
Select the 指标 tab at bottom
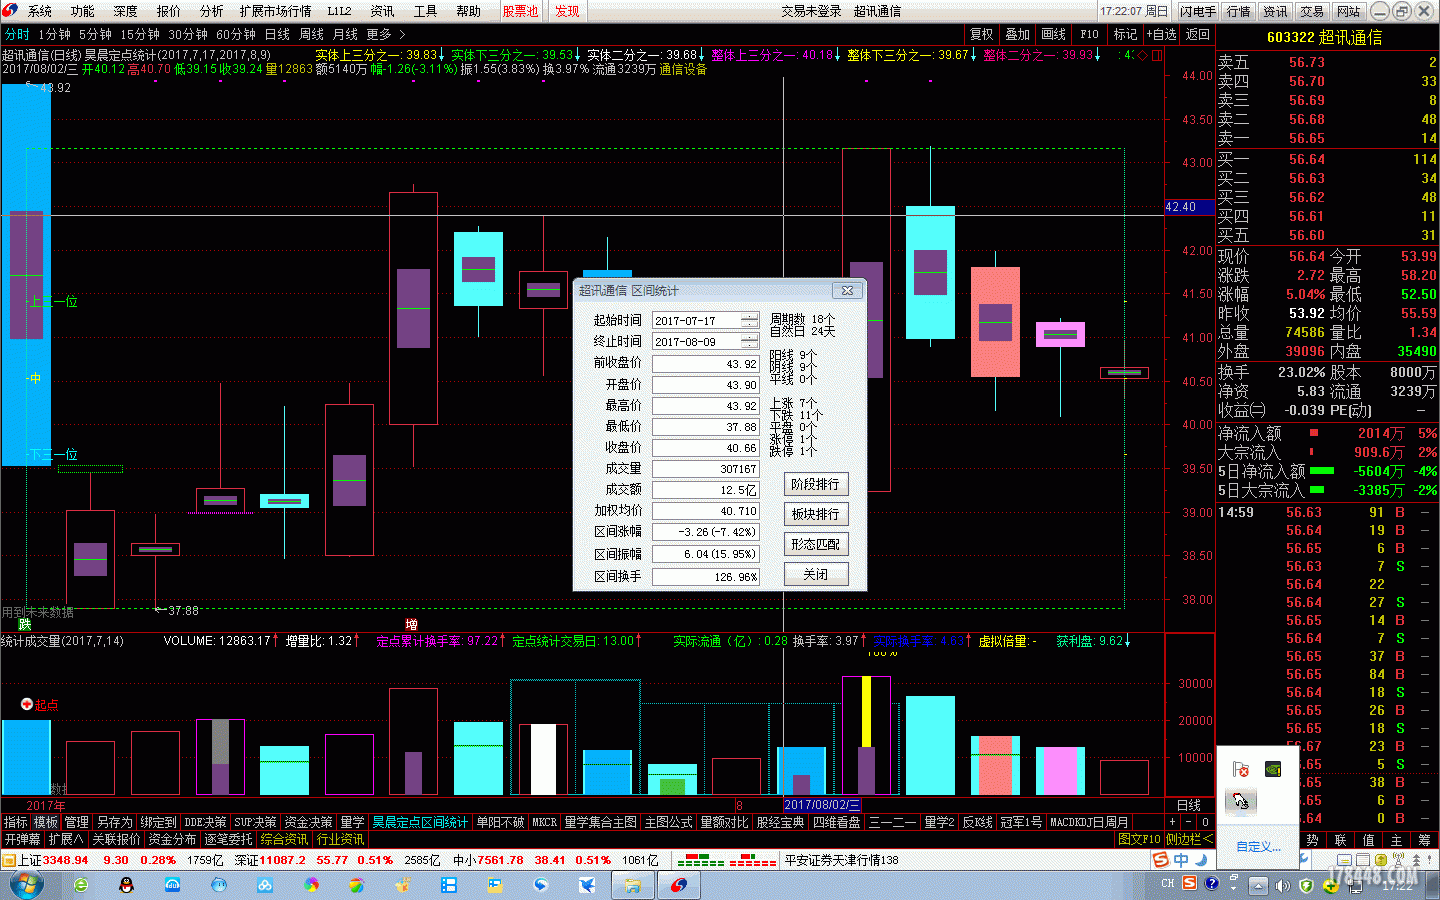tap(15, 822)
